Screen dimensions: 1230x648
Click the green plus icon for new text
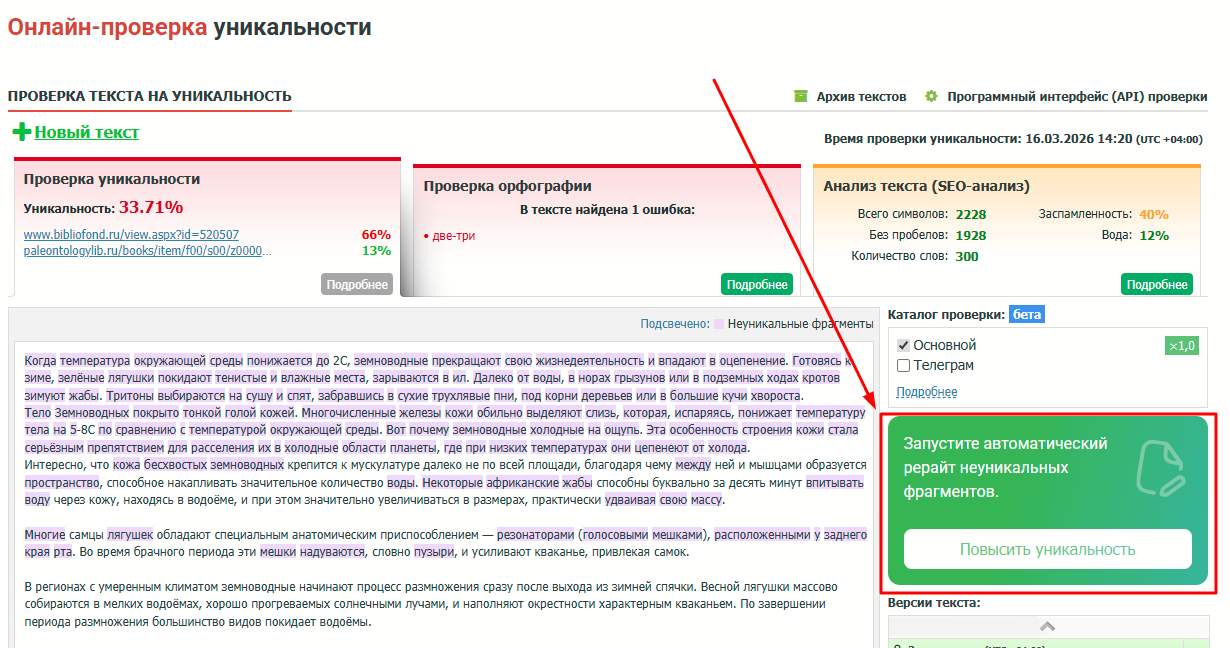(22, 132)
